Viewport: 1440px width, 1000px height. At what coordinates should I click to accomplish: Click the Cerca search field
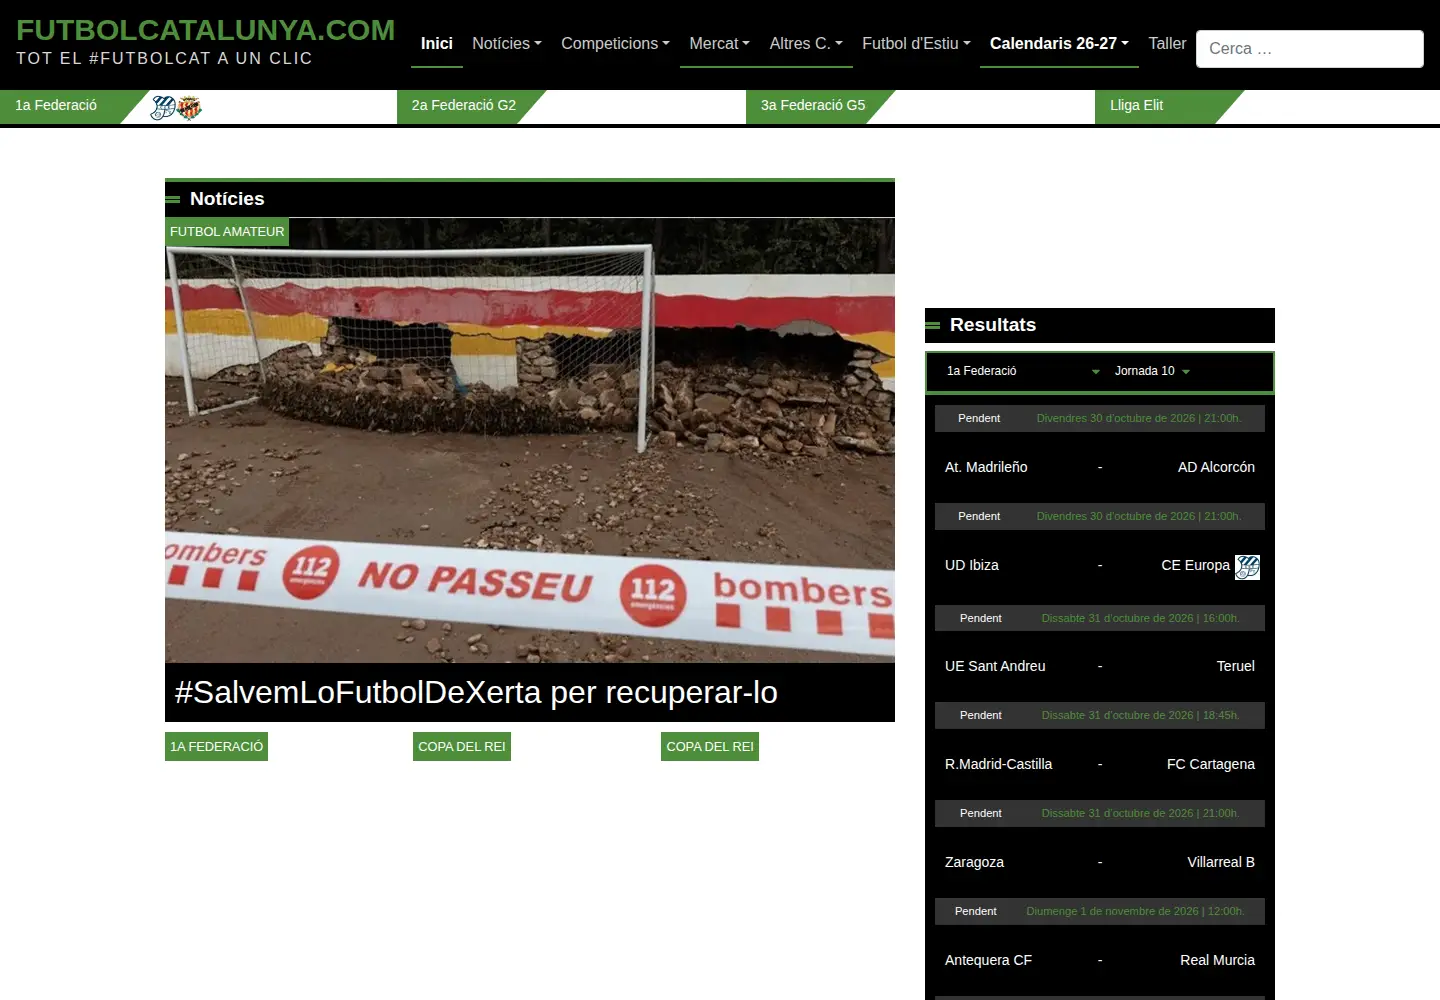tap(1309, 48)
